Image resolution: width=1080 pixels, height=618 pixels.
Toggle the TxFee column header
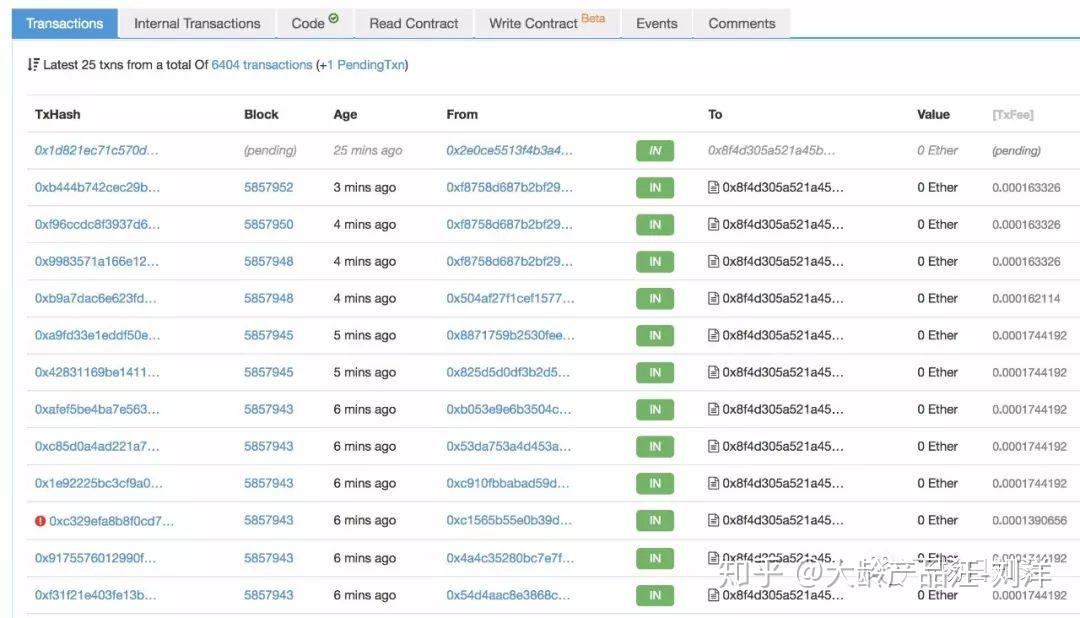point(1012,115)
